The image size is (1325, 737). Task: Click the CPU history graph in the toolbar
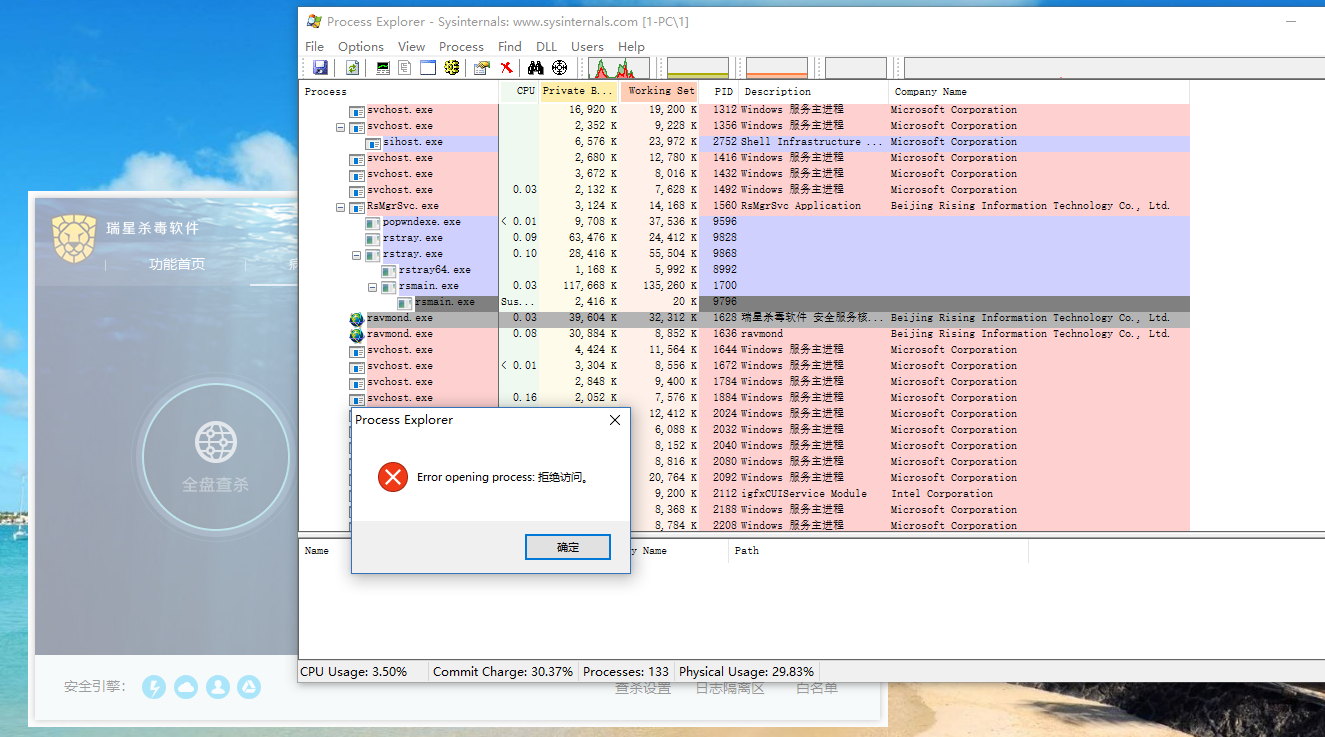(x=619, y=68)
